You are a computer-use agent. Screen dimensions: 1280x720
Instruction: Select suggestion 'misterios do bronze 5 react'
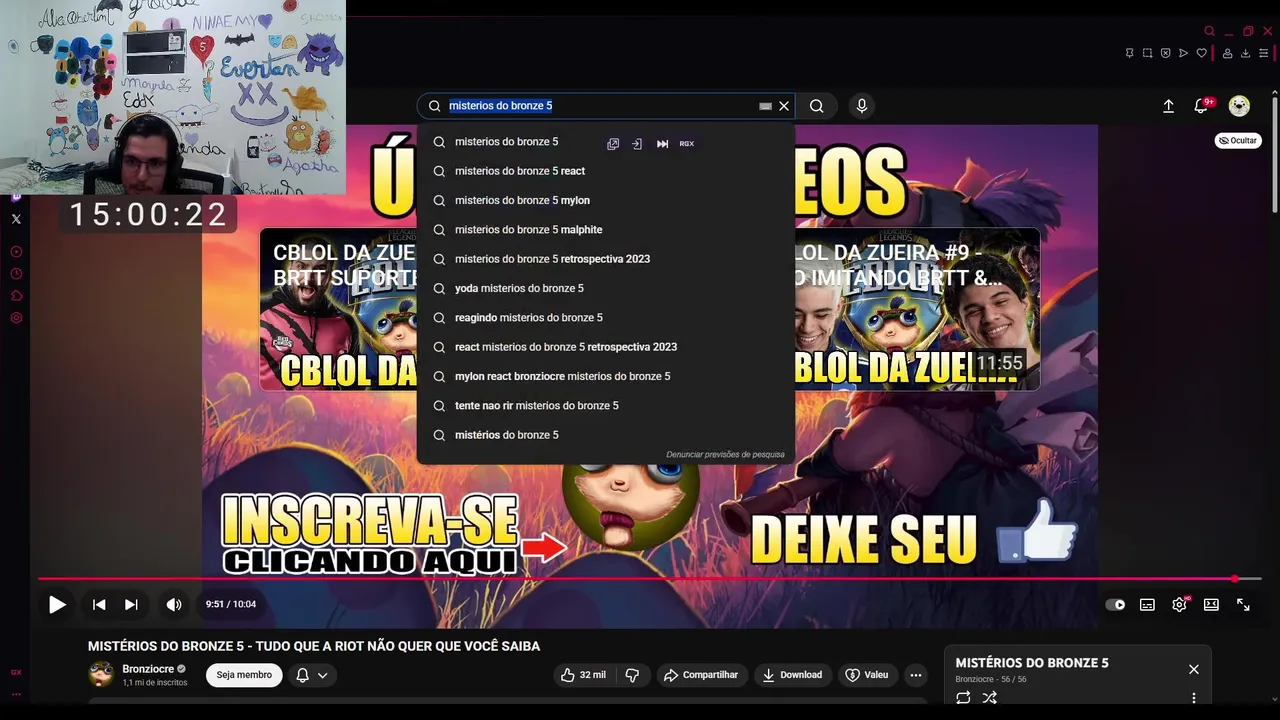[x=606, y=171]
